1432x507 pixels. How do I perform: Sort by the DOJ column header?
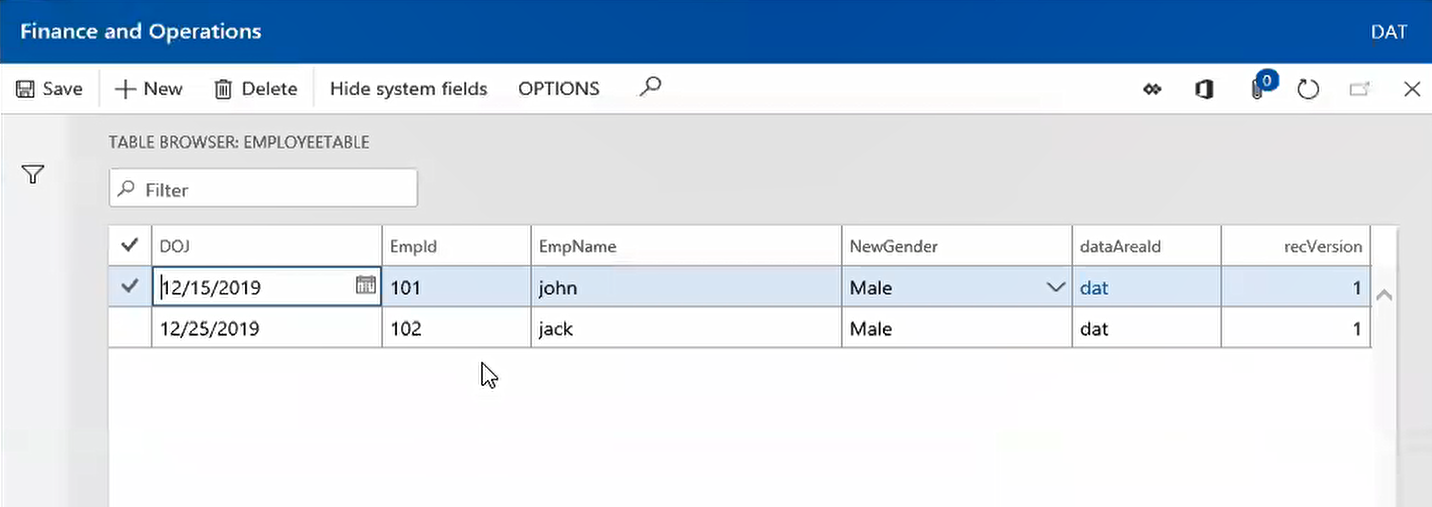click(x=267, y=246)
